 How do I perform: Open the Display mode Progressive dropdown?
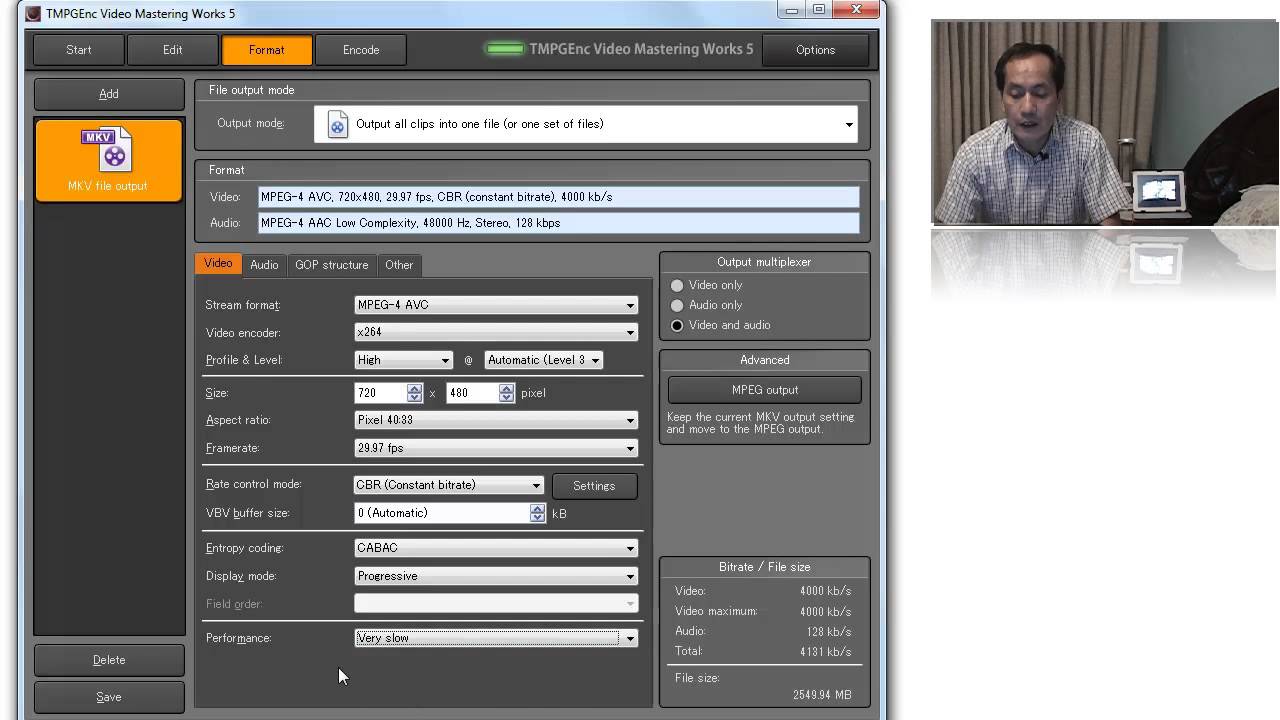point(496,576)
